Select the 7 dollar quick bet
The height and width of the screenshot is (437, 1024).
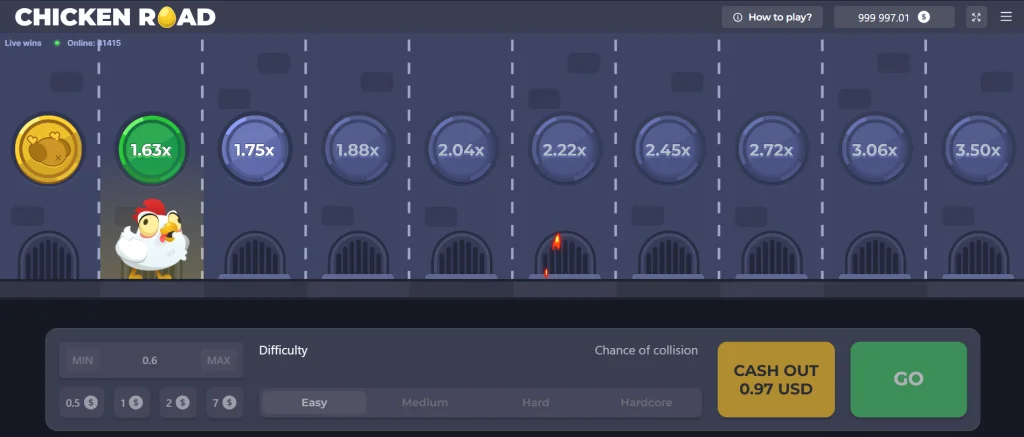point(225,402)
